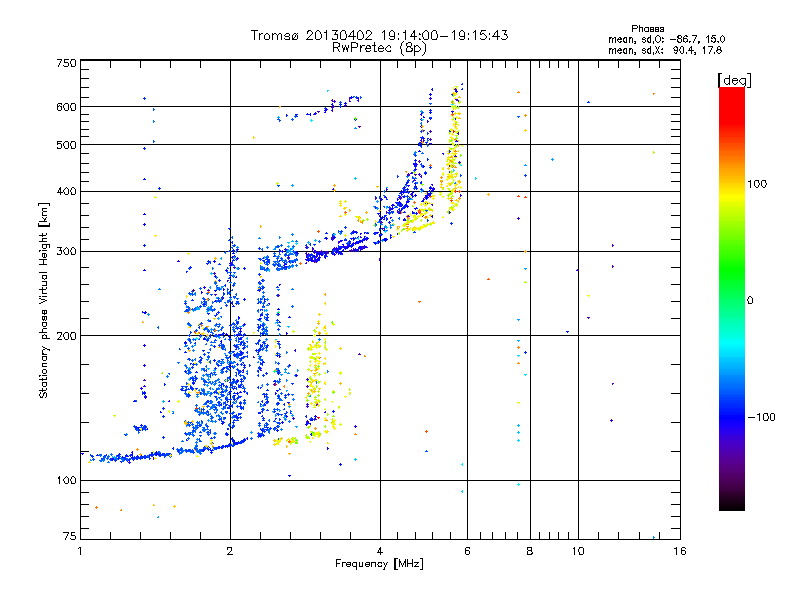Click the '[deg]' colorbar unit label
800x600 pixels.
tap(734, 80)
